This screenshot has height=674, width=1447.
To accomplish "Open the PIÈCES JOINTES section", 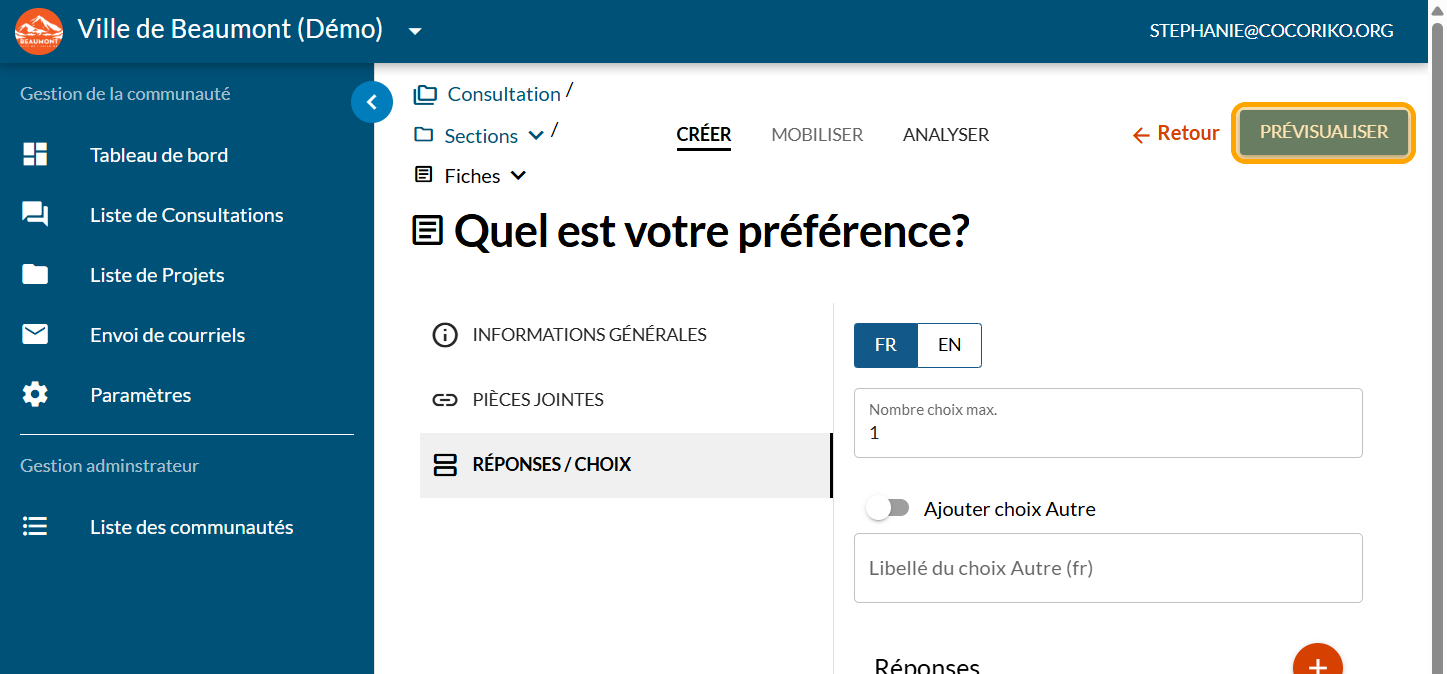I will pos(538,400).
